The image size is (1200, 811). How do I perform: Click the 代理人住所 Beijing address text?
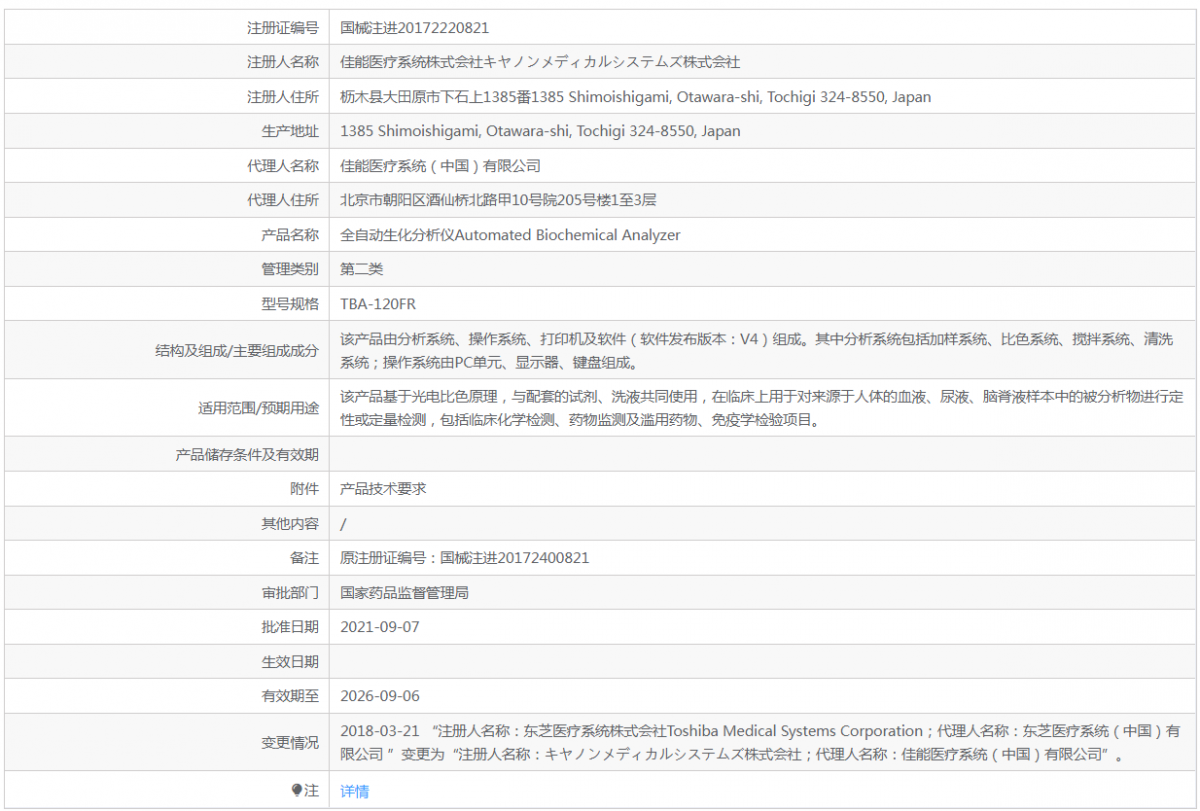click(498, 200)
